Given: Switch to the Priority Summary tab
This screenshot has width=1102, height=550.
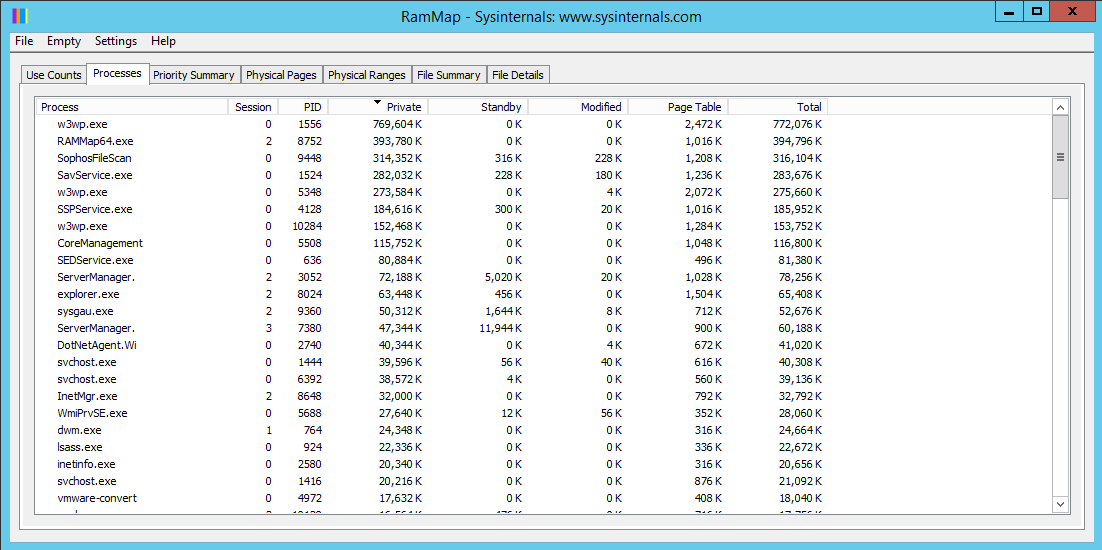Looking at the screenshot, I should coord(194,75).
